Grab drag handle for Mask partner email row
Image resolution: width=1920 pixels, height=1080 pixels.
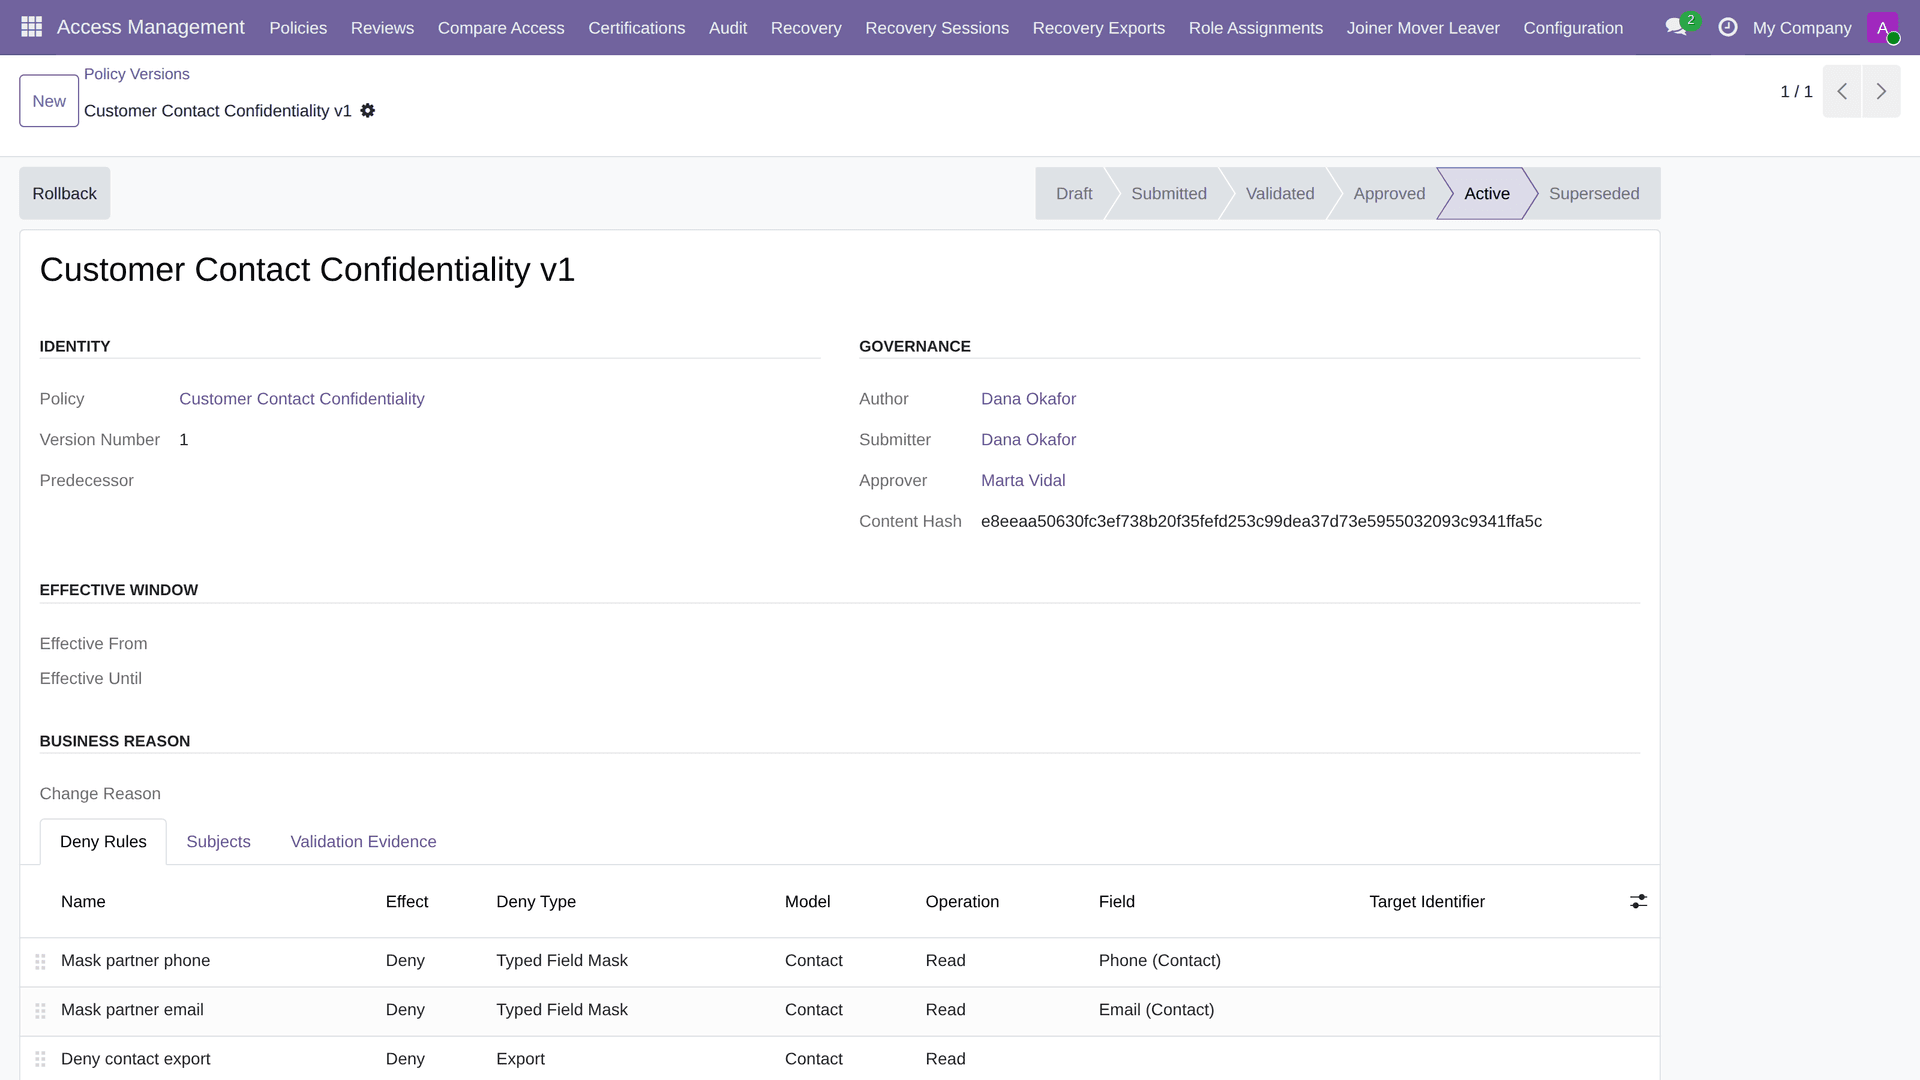(40, 1010)
